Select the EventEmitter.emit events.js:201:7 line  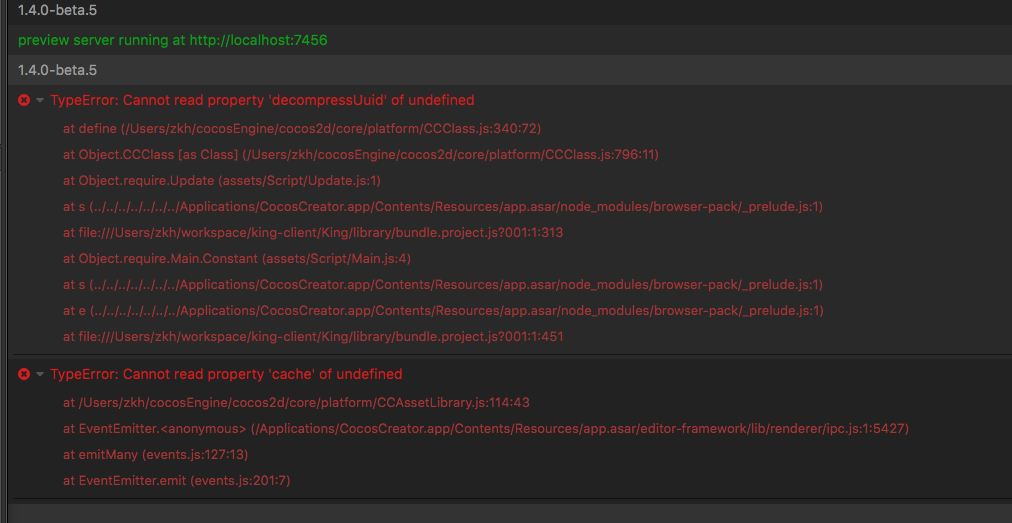coord(176,480)
